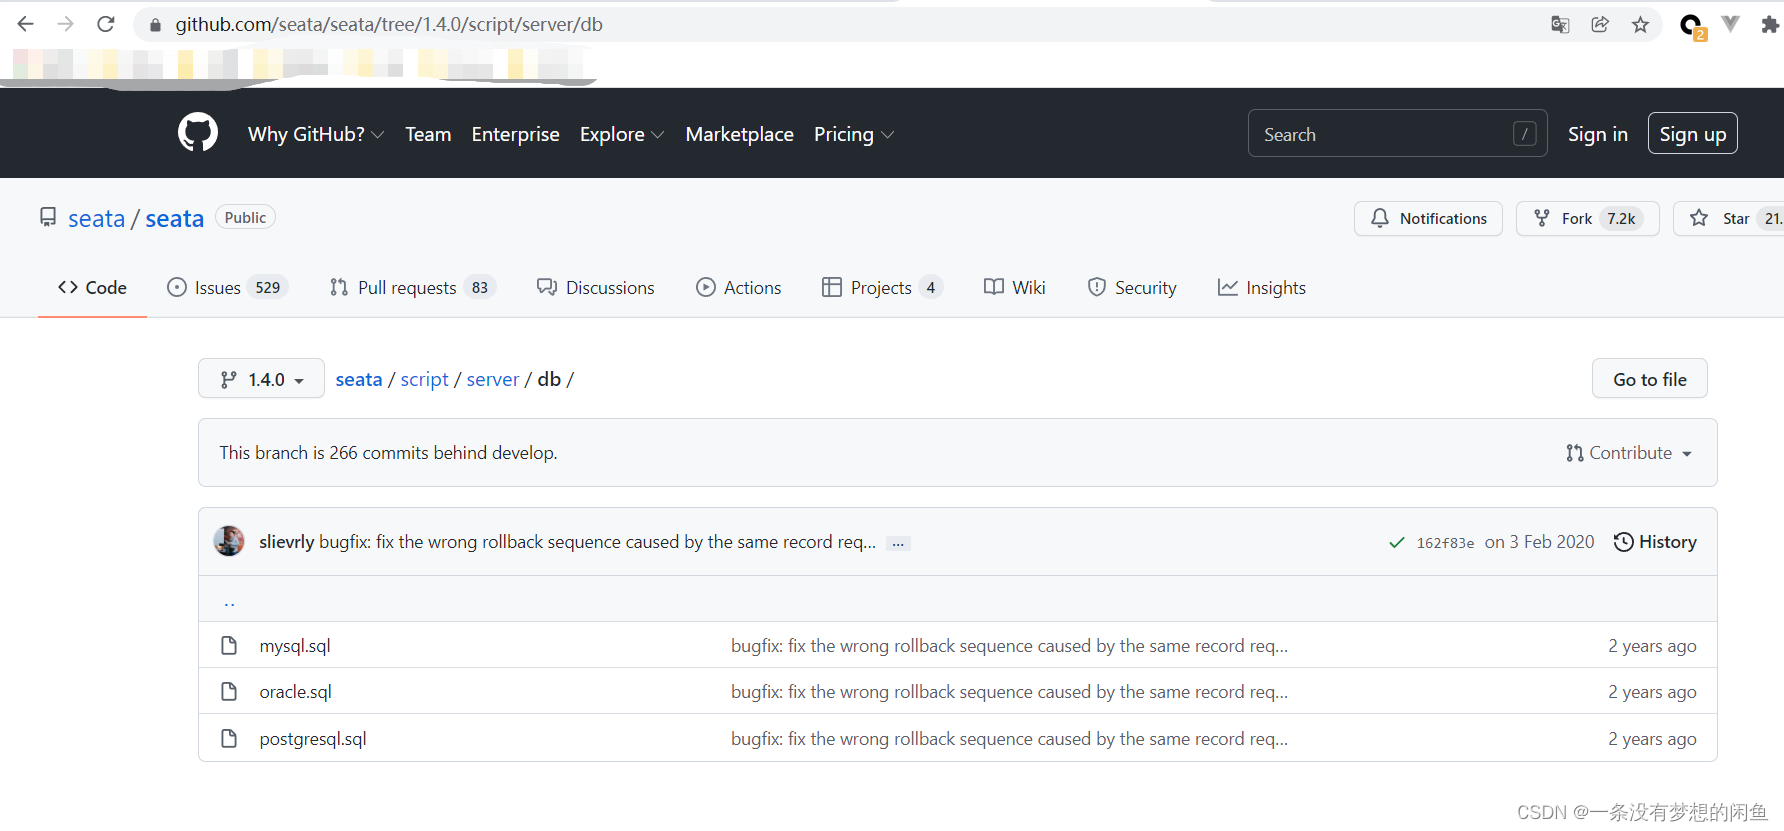Open the commit History link

(1655, 542)
